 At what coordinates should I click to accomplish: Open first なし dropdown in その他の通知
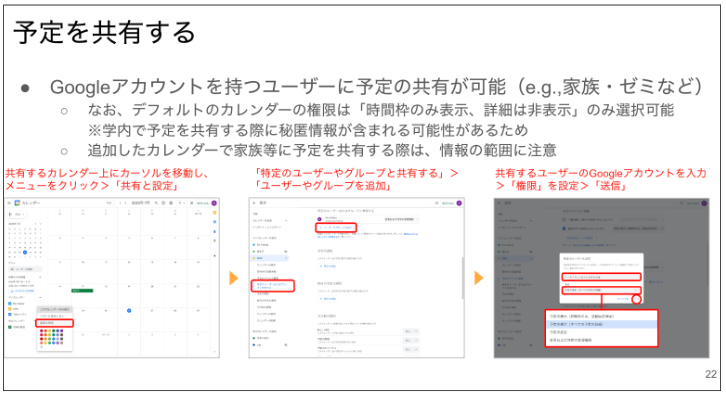(x=411, y=331)
